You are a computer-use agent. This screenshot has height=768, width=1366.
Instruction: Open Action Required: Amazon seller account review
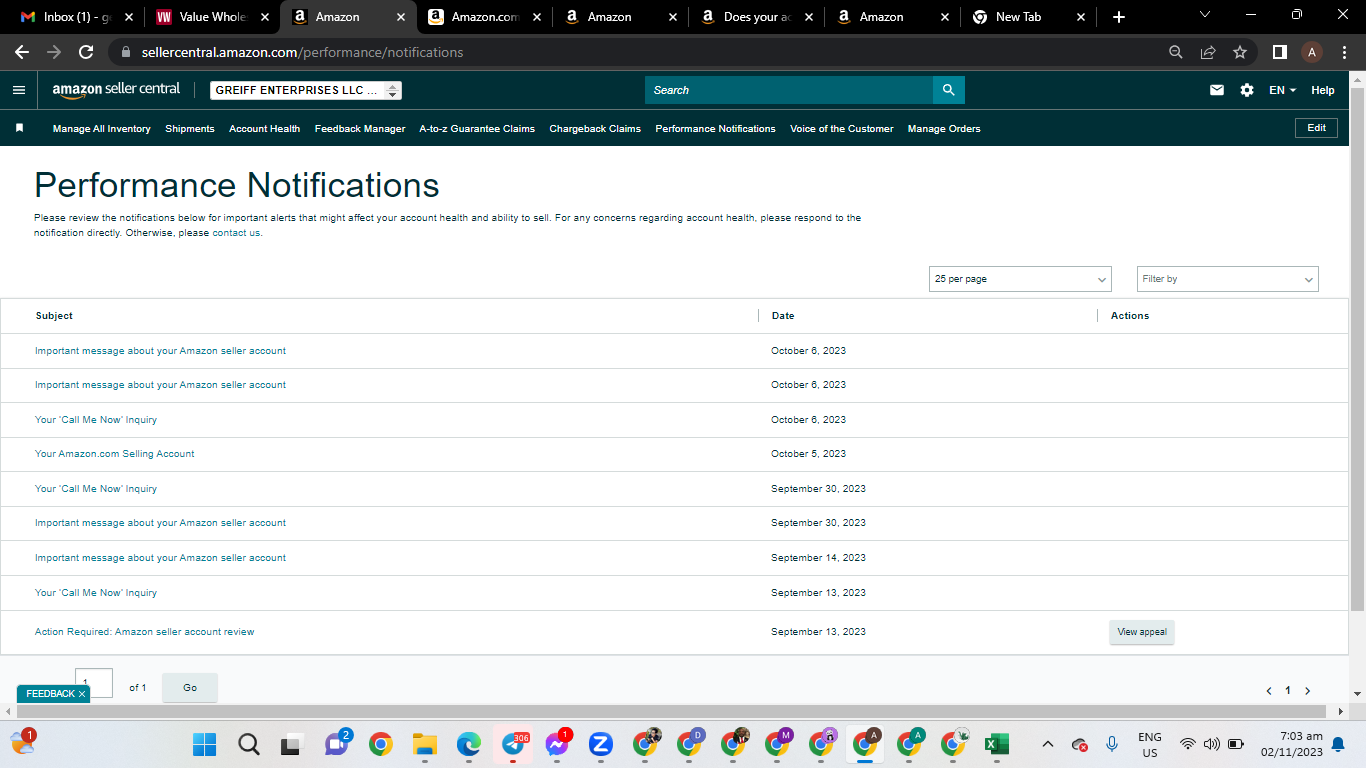pos(145,632)
